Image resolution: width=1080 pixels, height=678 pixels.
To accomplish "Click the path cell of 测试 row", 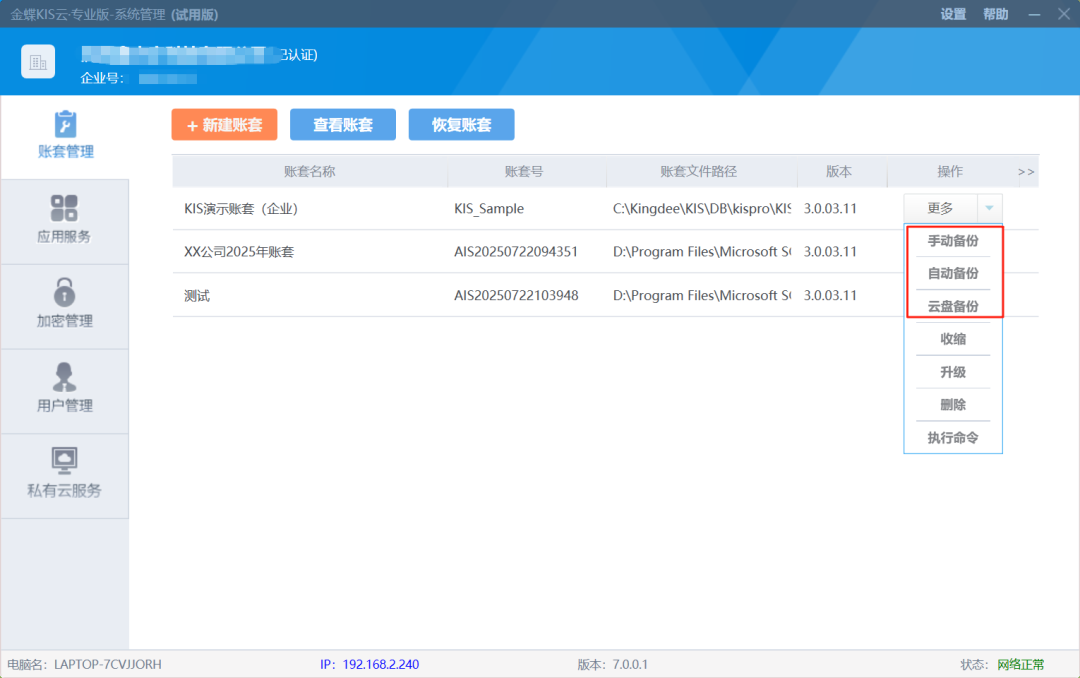I will pyautogui.click(x=702, y=296).
